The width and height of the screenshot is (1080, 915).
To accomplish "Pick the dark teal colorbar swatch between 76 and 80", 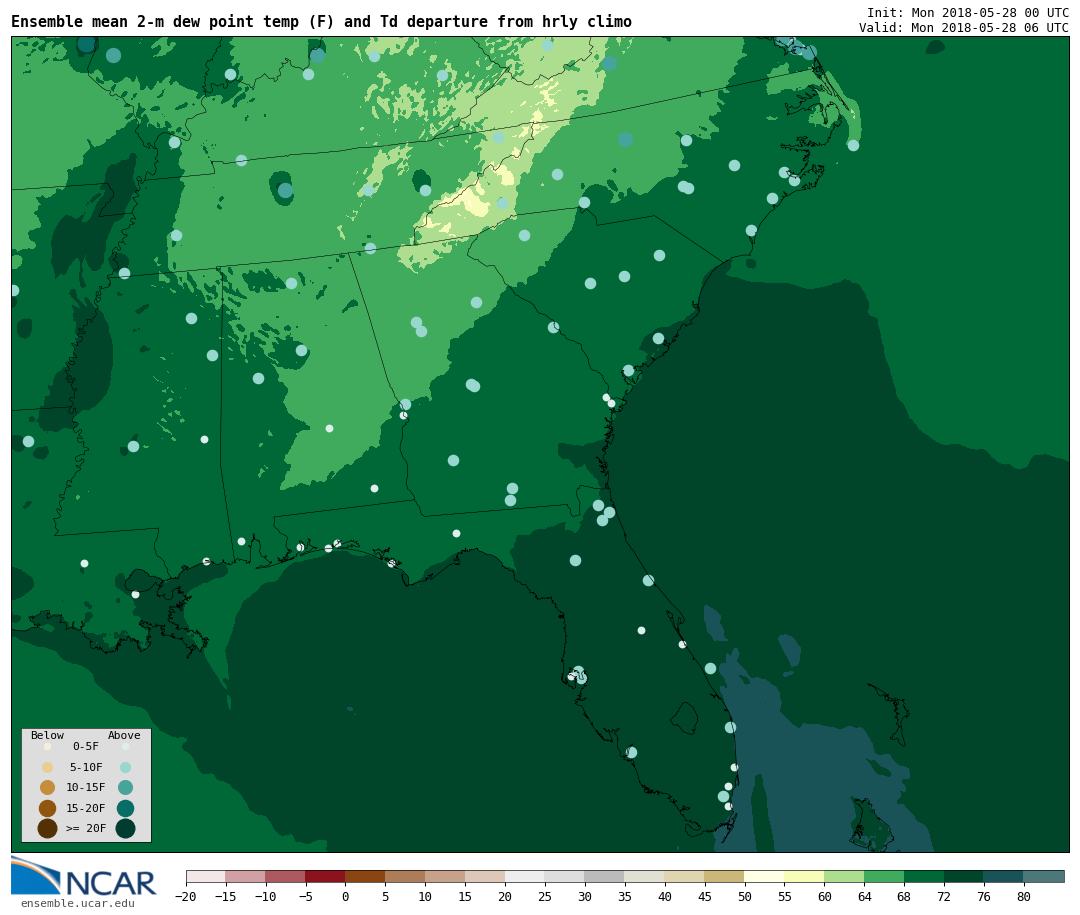I will click(x=1004, y=876).
